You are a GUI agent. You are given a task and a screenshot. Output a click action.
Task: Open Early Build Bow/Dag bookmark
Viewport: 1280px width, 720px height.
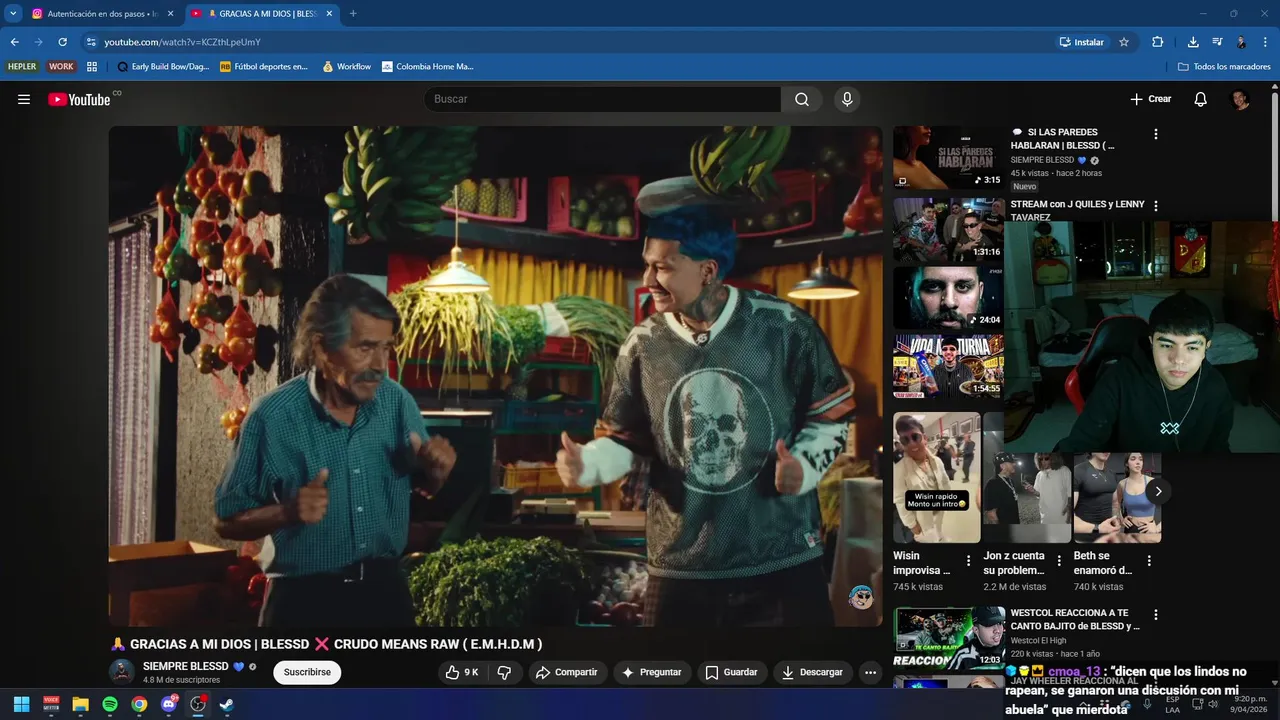[163, 67]
